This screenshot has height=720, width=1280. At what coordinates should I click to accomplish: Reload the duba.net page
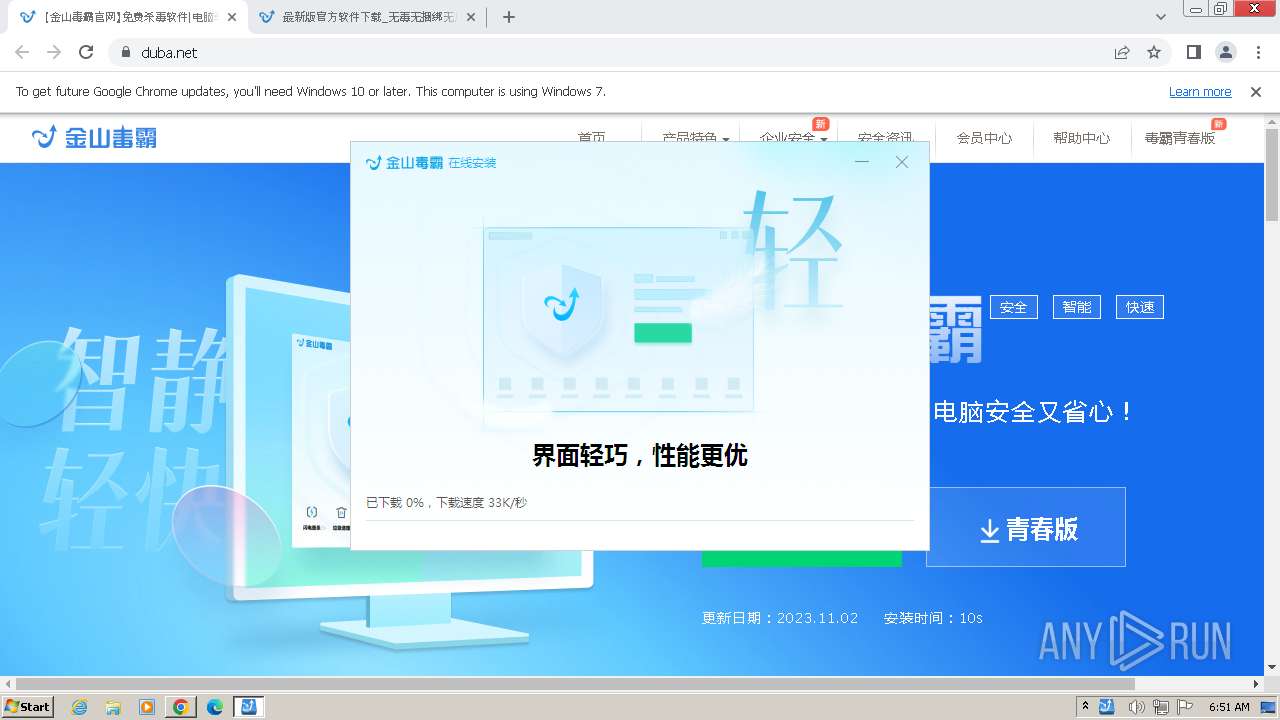coord(86,52)
